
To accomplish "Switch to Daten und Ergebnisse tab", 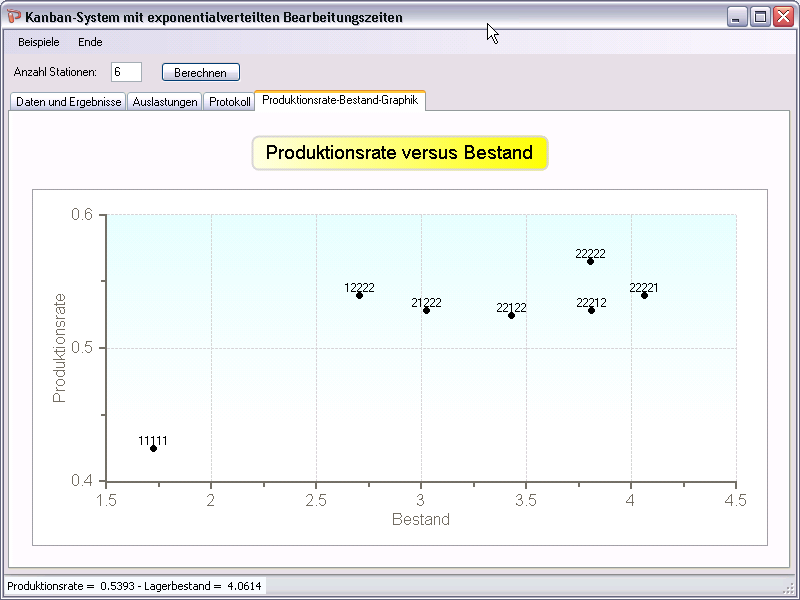I will [x=68, y=102].
